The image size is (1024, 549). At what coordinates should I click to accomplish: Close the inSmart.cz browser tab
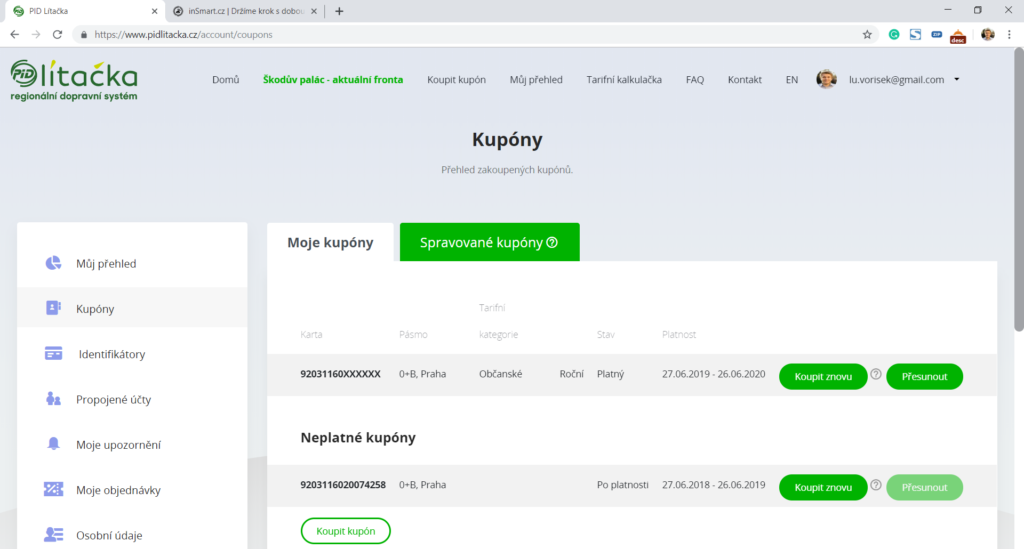pos(314,11)
